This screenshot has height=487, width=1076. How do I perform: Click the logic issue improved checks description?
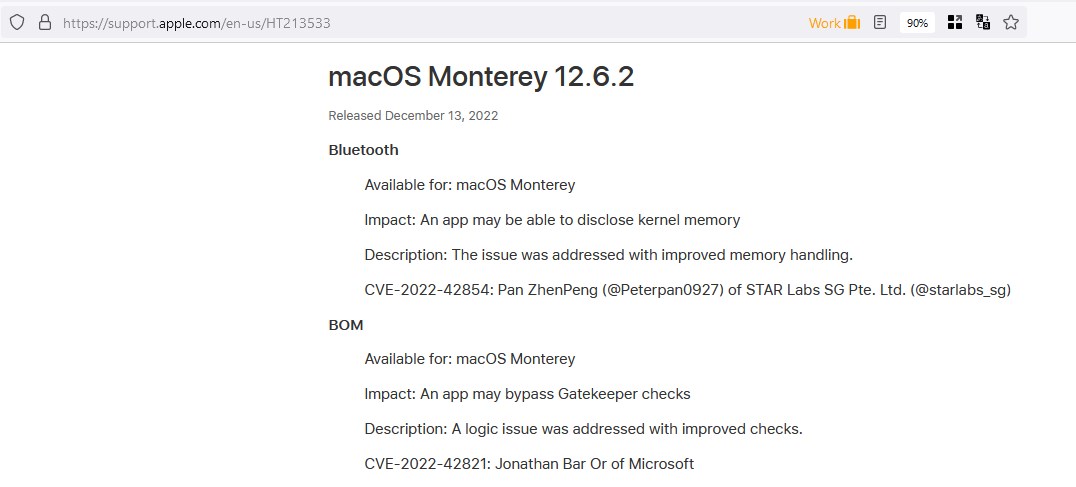point(583,429)
